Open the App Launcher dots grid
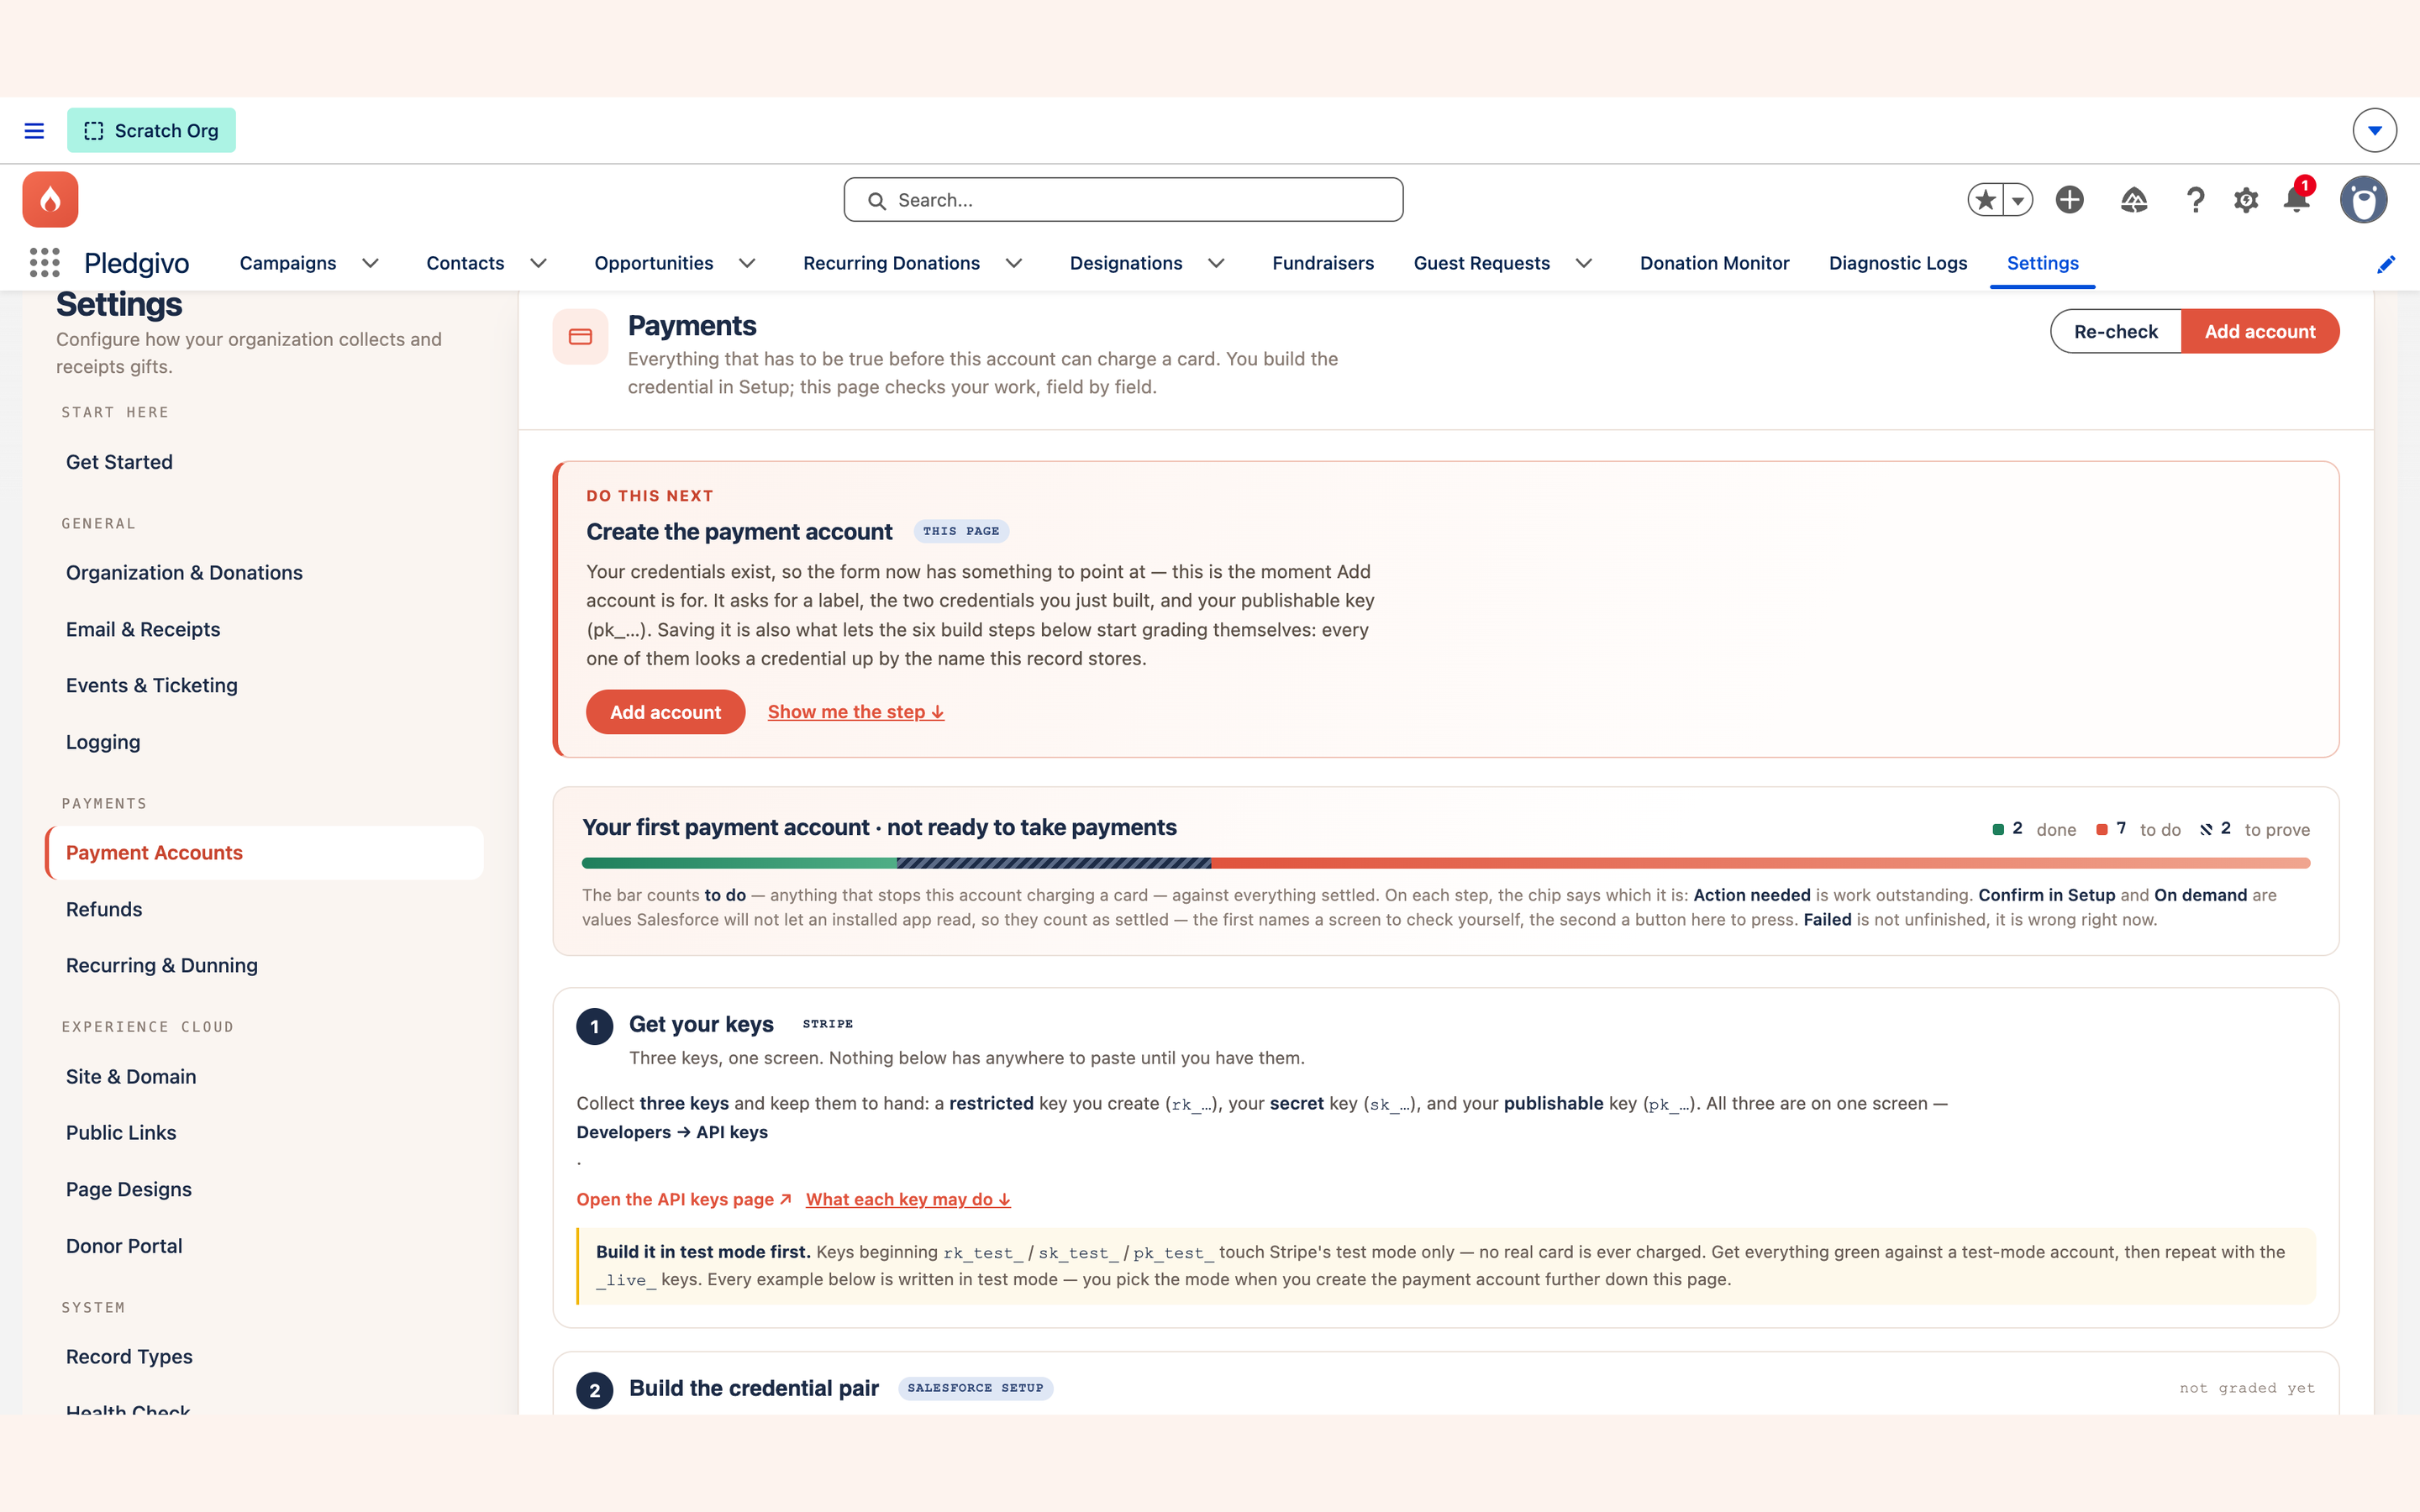2420x1512 pixels. click(44, 263)
